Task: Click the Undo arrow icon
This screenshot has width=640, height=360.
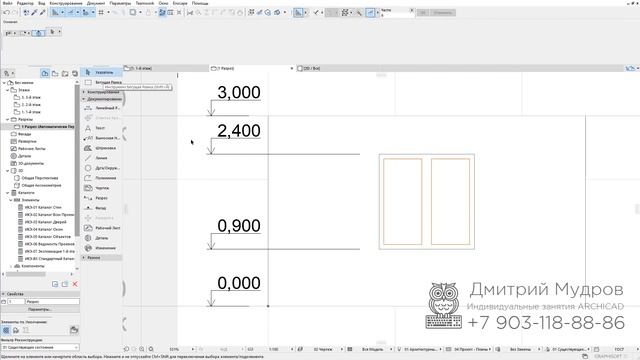Action: click(x=7, y=13)
